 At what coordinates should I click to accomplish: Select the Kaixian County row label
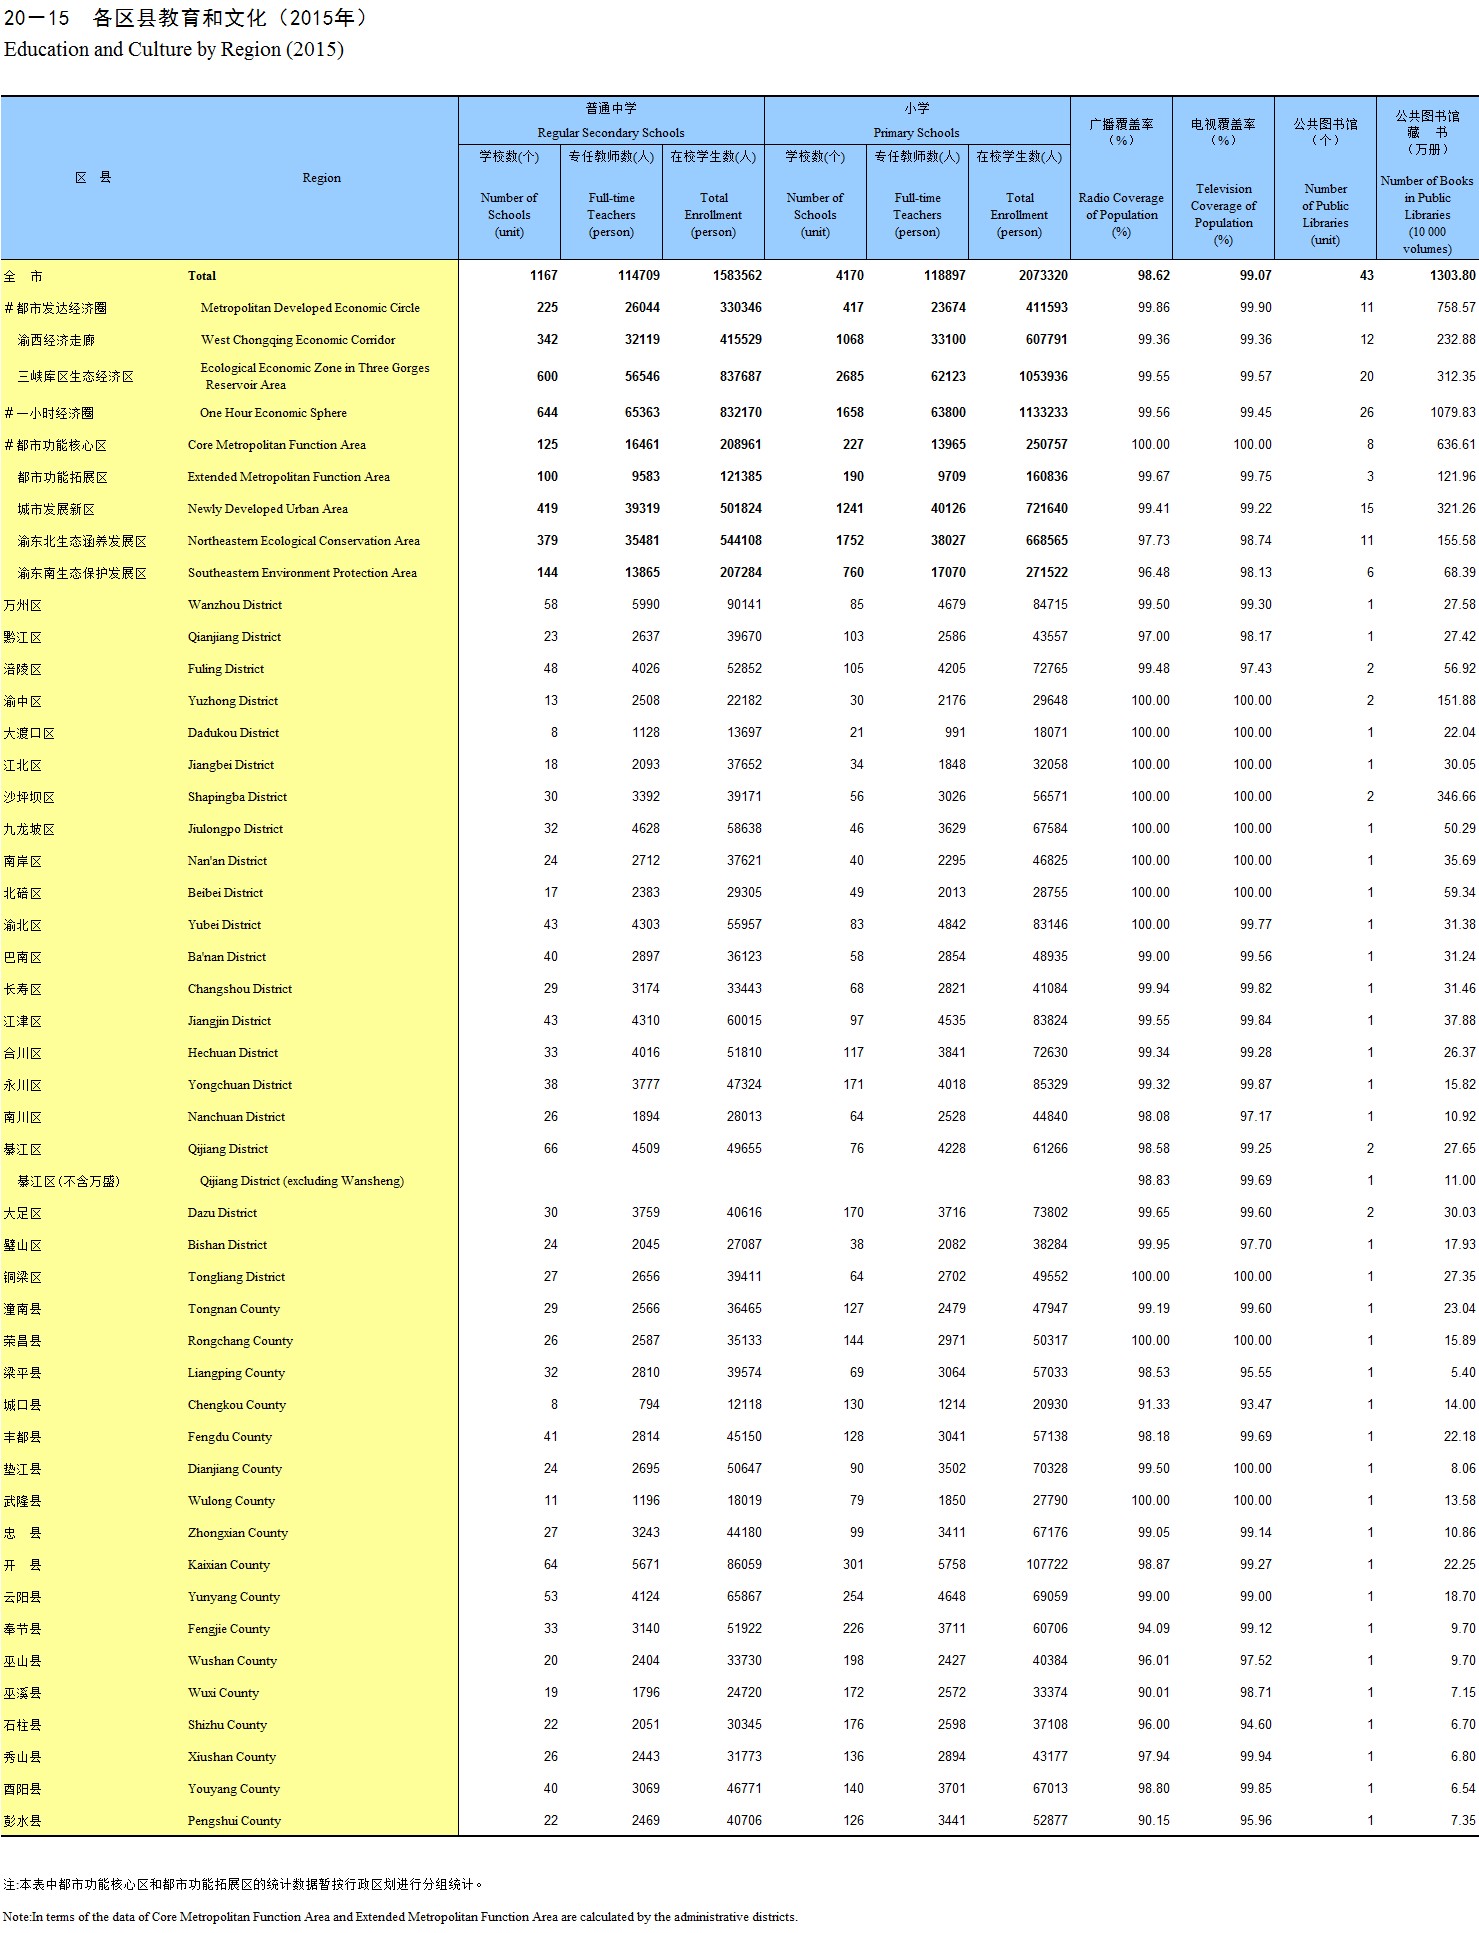[229, 1565]
